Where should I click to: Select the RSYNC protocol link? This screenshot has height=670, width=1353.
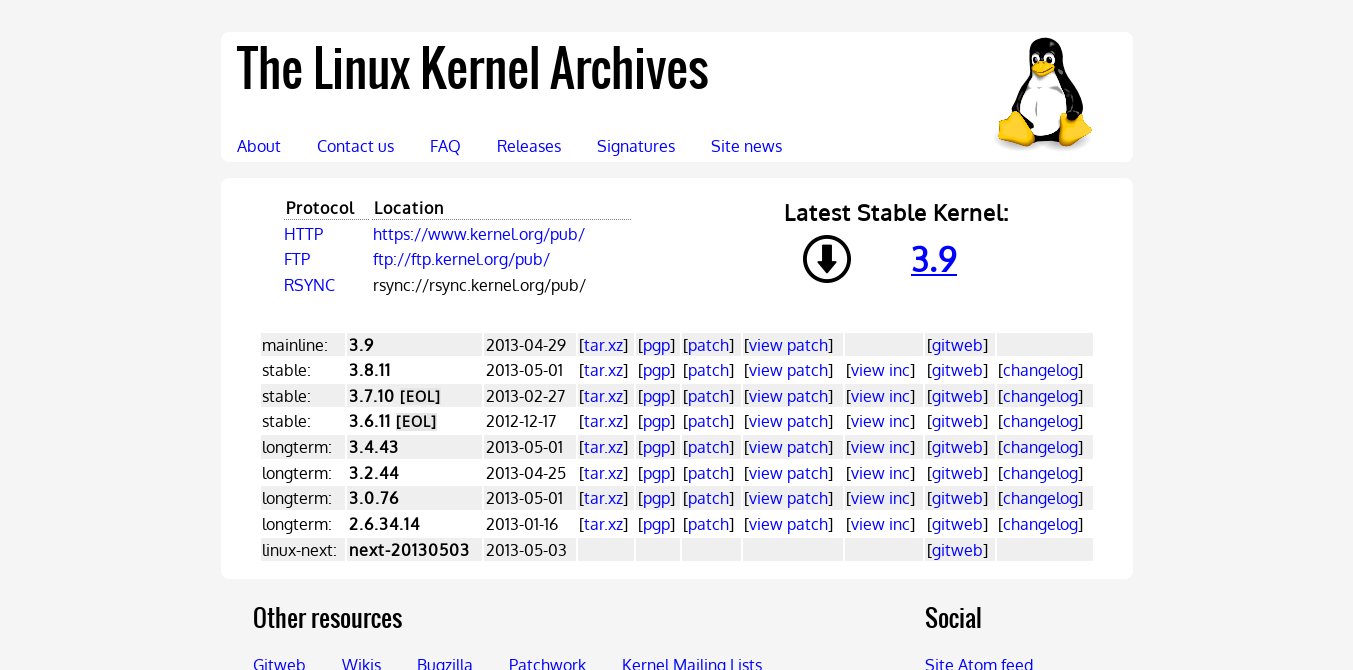pos(309,285)
